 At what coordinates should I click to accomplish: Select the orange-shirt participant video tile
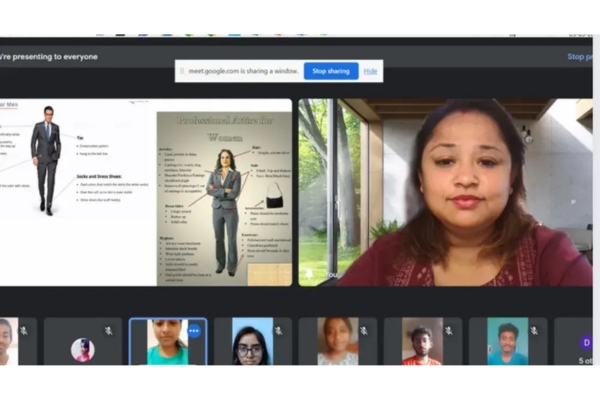[x=422, y=342]
